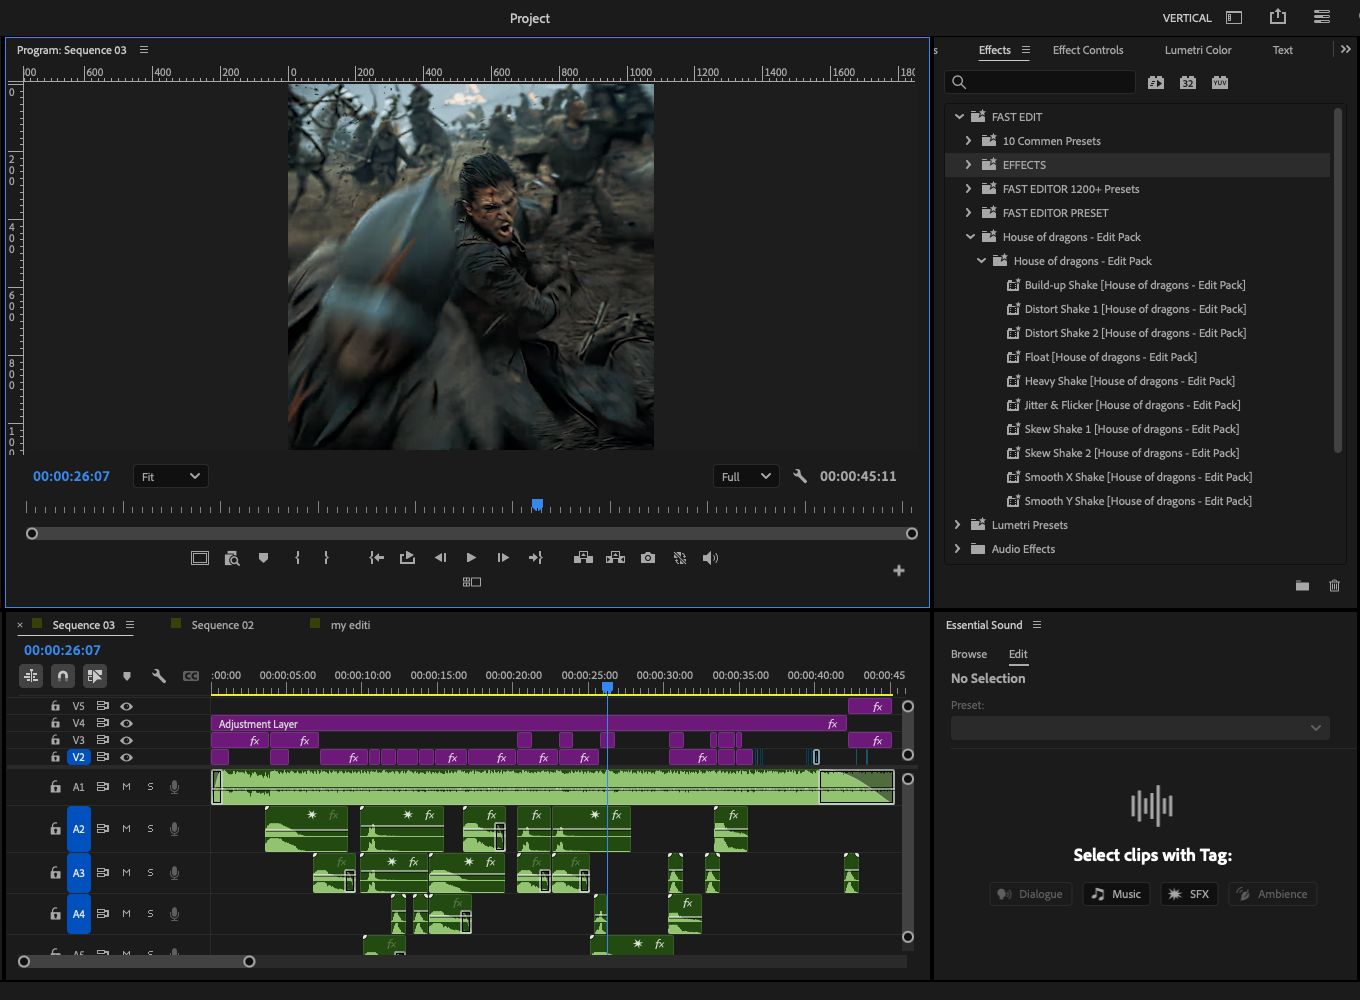
Task: Switch to Browse tab in Essential Sound
Action: tap(969, 654)
